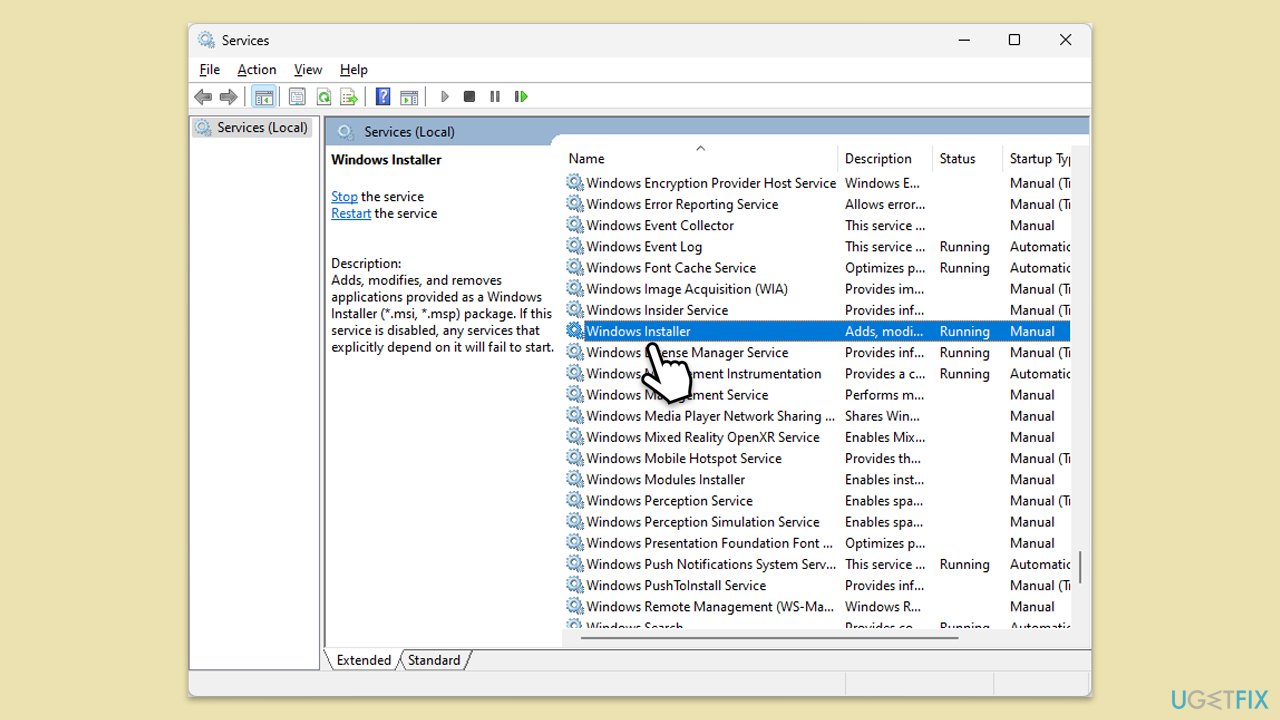Screen dimensions: 1280x720
Task: Click Stop the service link
Action: pos(344,197)
